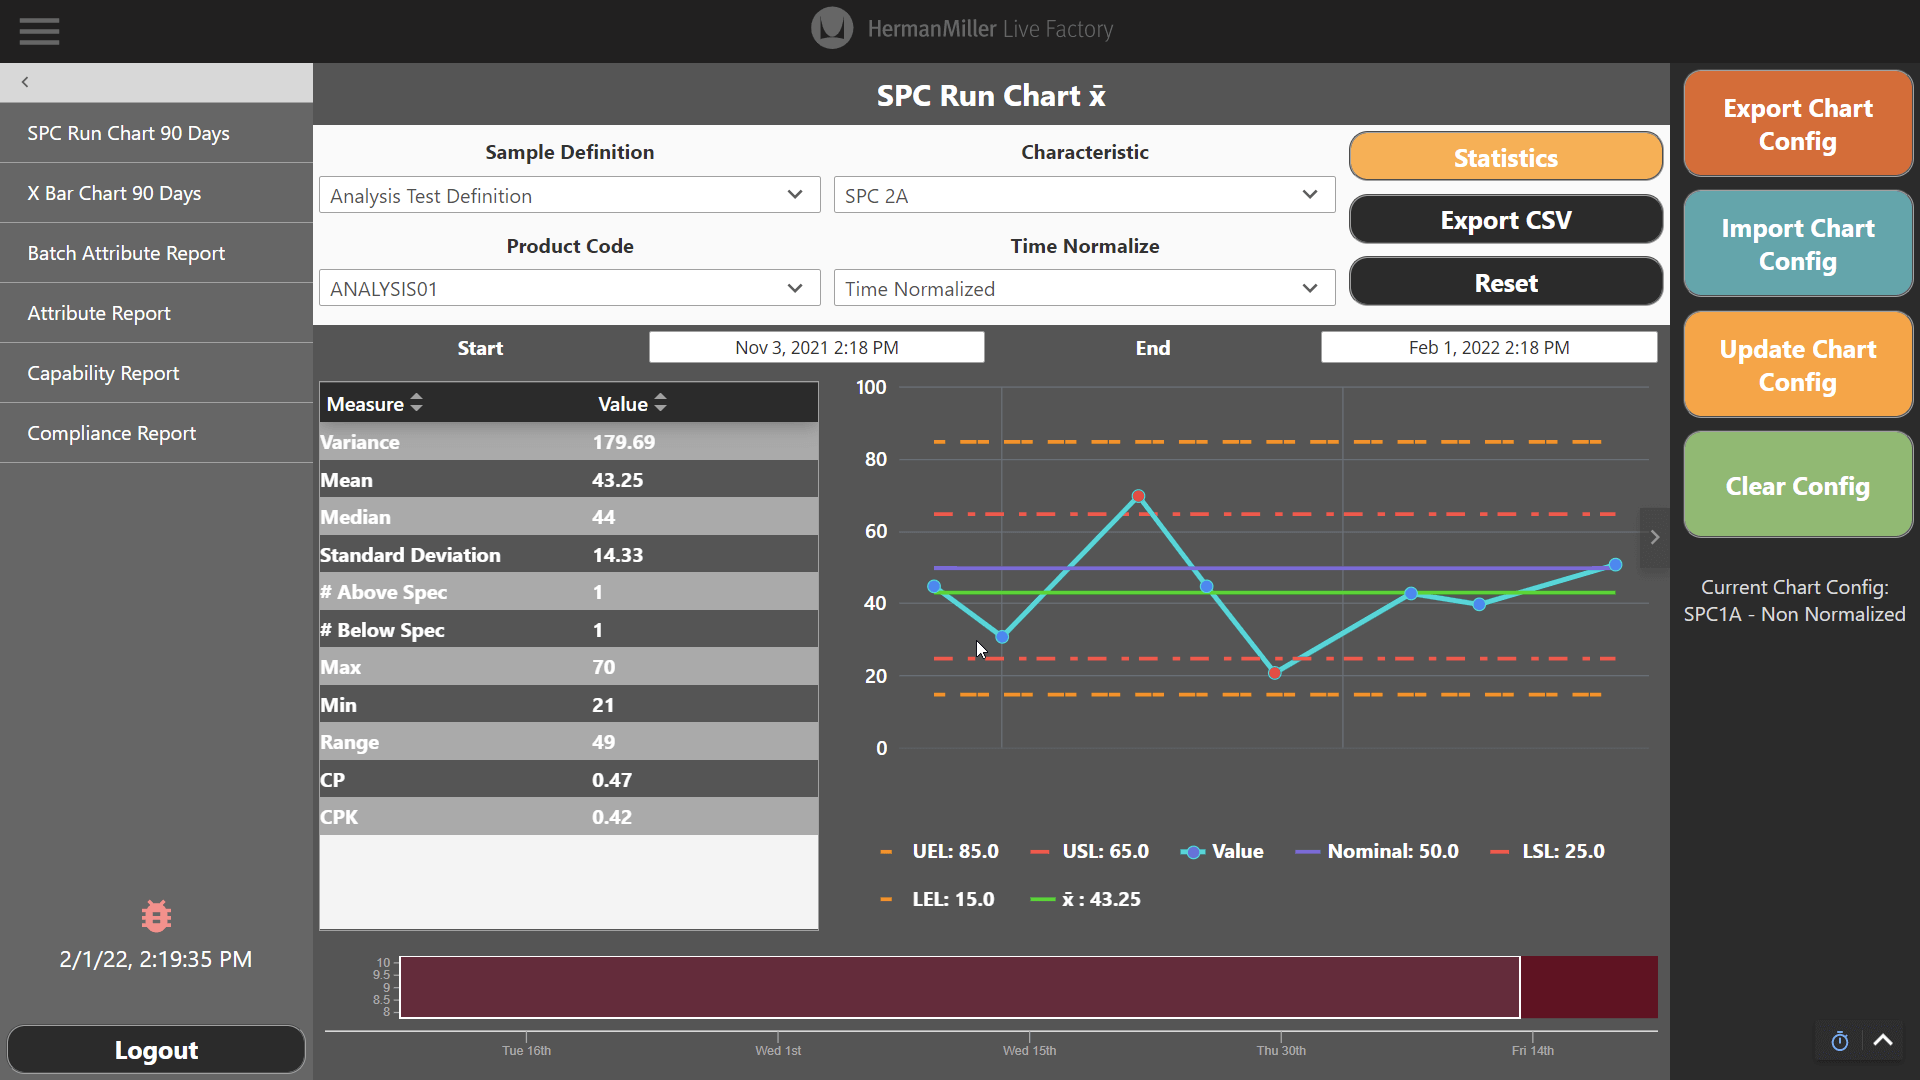This screenshot has width=1920, height=1080.
Task: Open Characteristic SPC 2A dropdown
Action: [x=1084, y=195]
